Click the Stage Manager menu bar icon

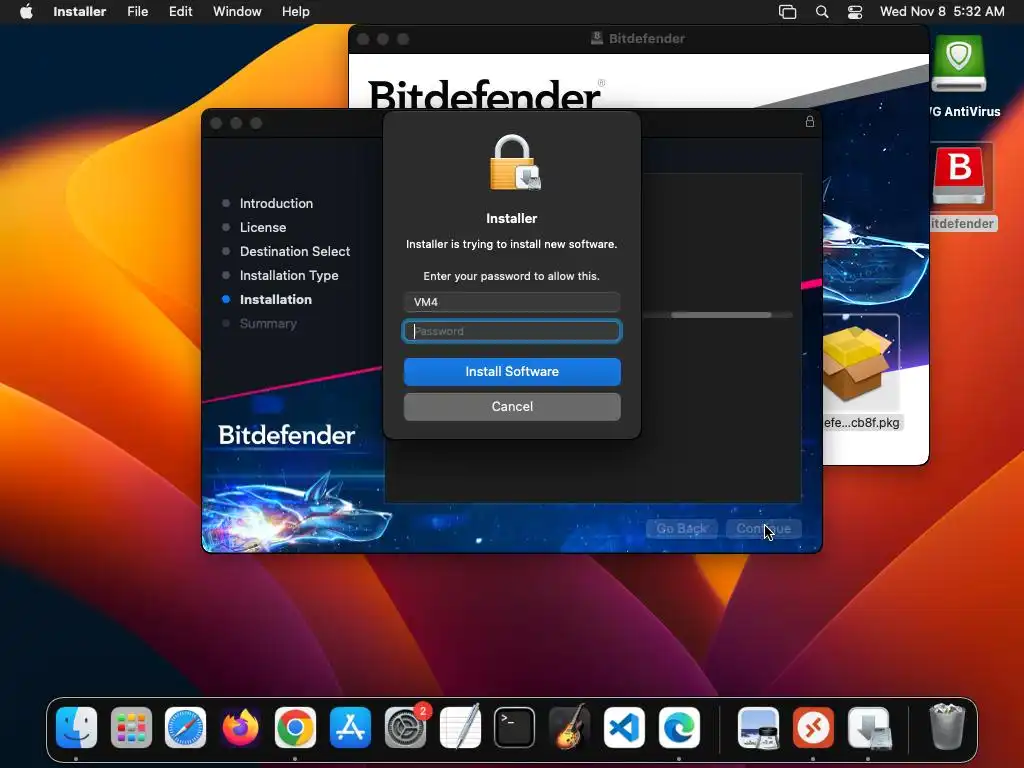coord(788,12)
